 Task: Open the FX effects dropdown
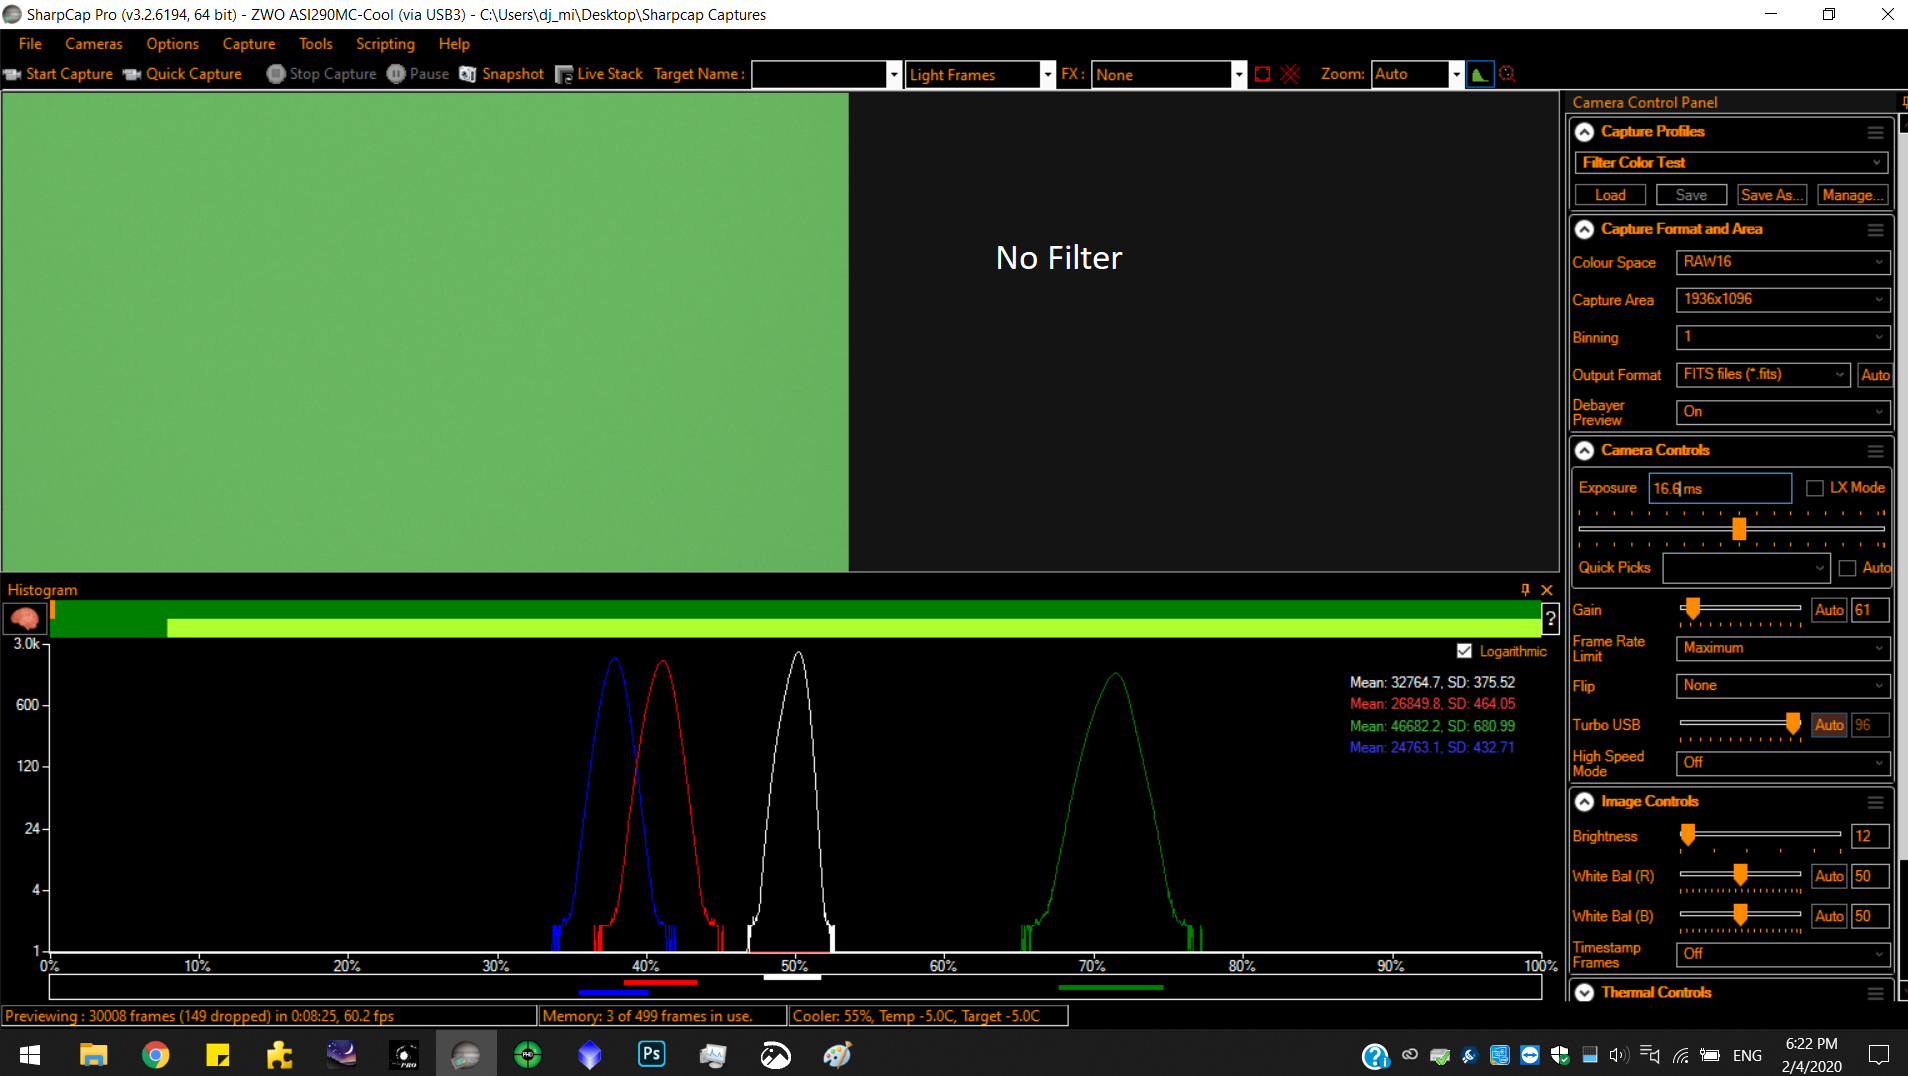pos(1238,75)
